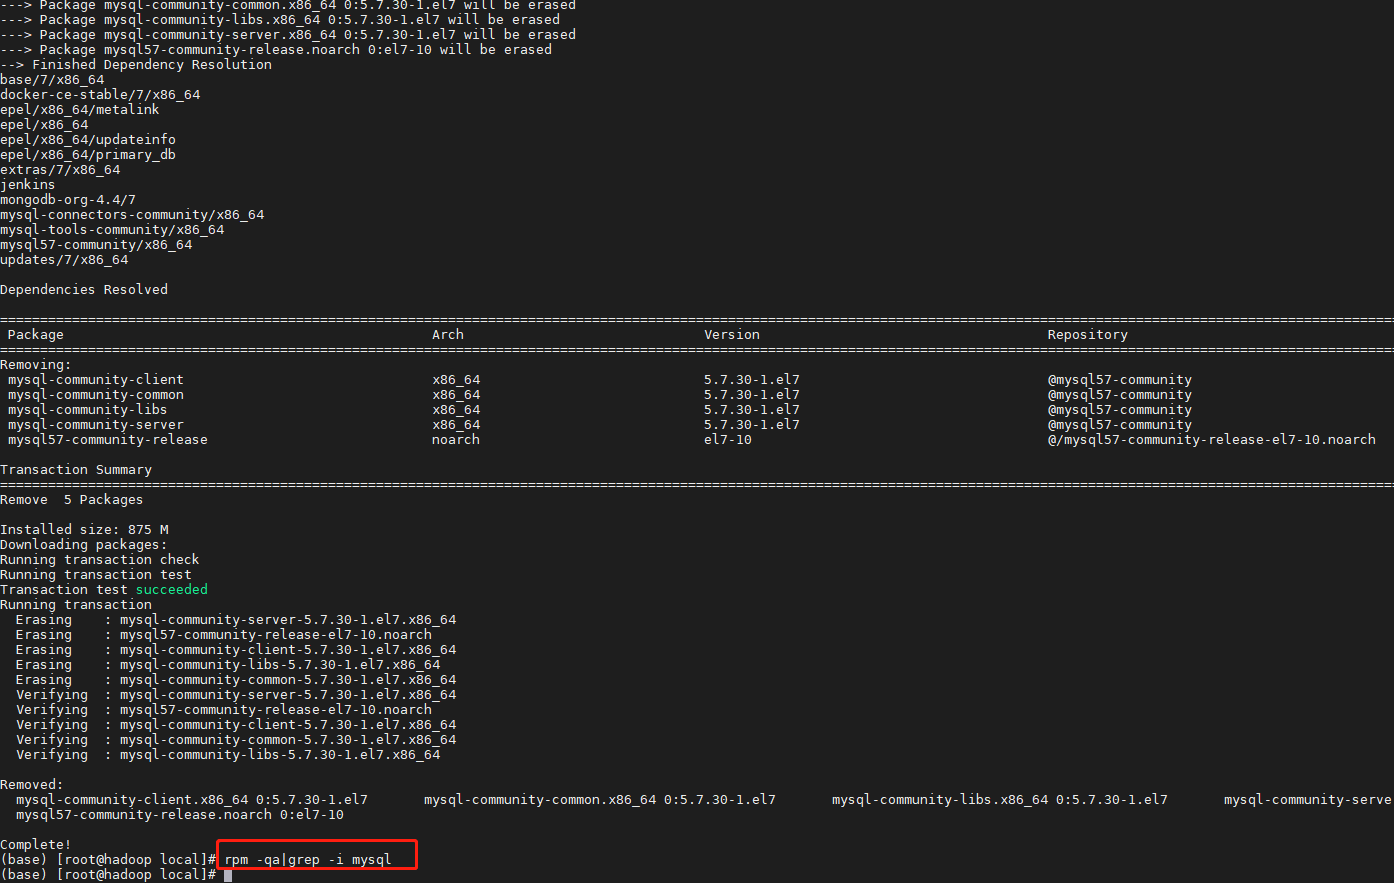Select mysql-community-client in the Removing table
Image resolution: width=1394 pixels, height=883 pixels.
96,379
